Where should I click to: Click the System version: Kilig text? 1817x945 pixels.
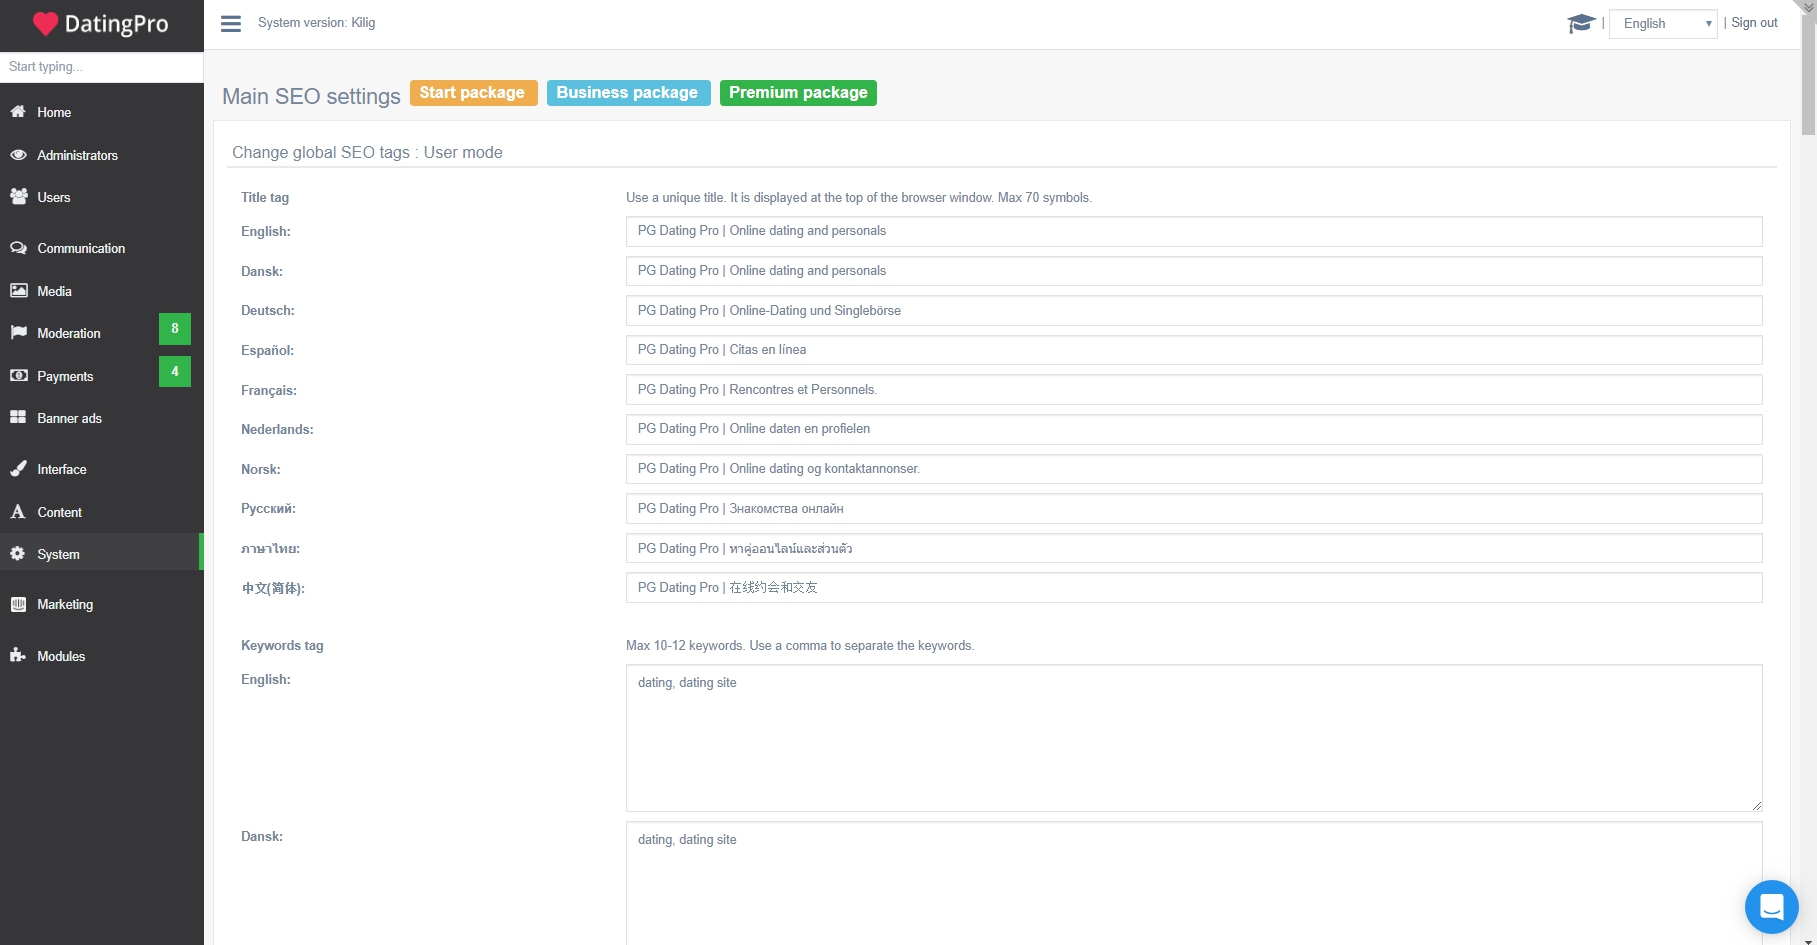316,23
